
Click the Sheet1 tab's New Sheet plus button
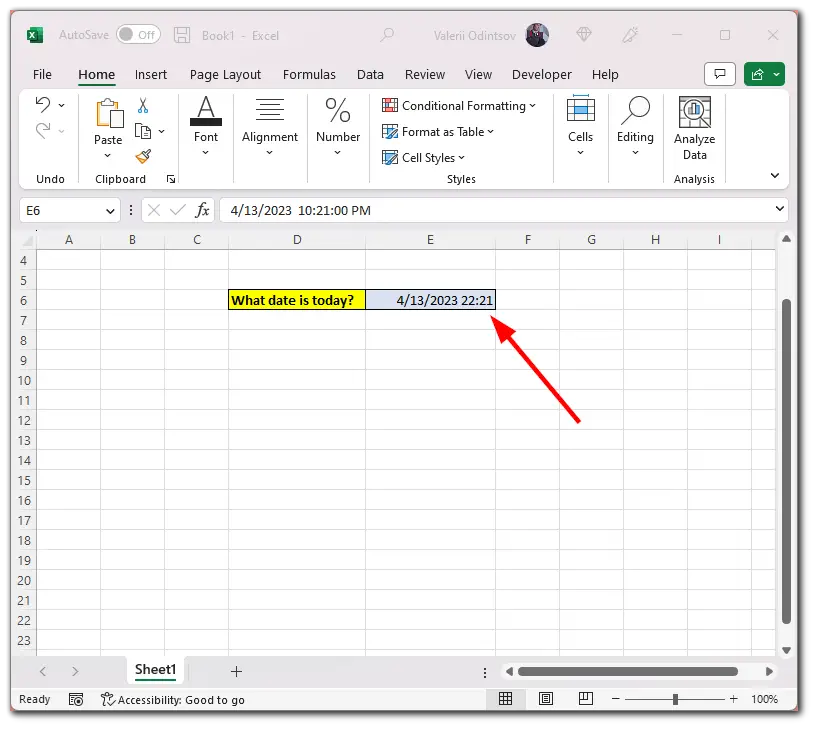(x=236, y=671)
